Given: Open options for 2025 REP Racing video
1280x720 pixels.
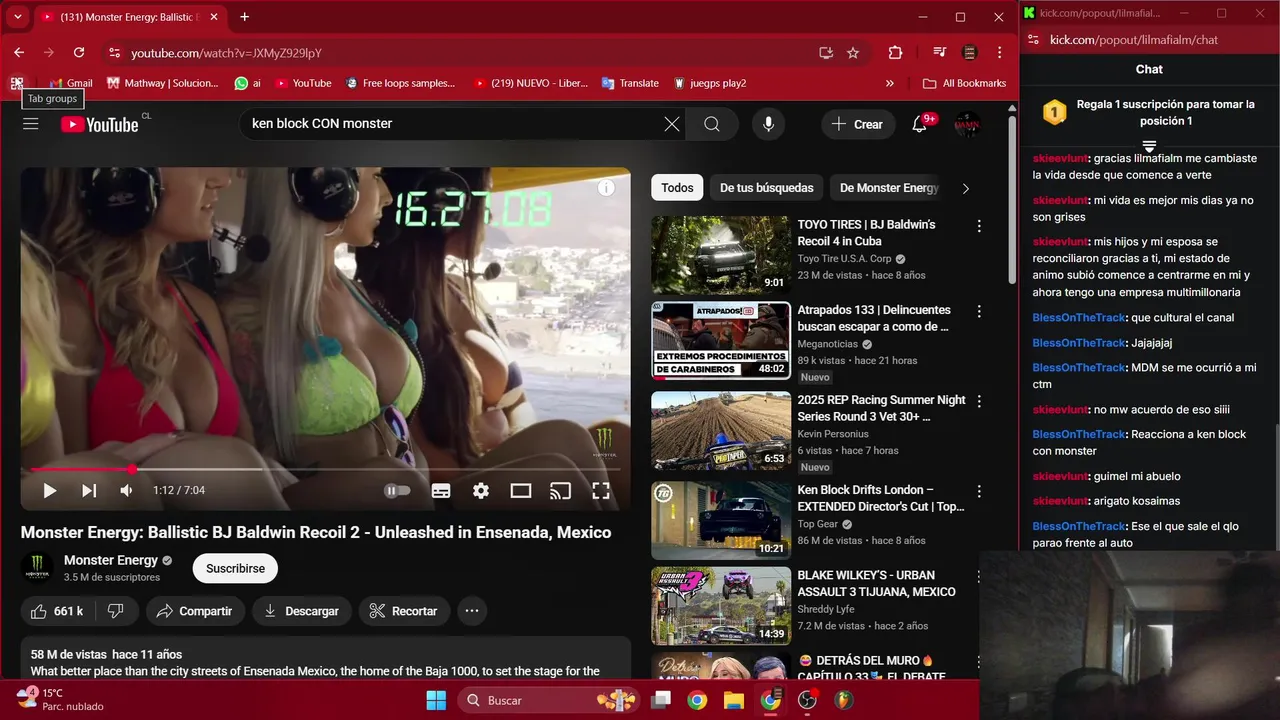Looking at the screenshot, I should point(979,401).
